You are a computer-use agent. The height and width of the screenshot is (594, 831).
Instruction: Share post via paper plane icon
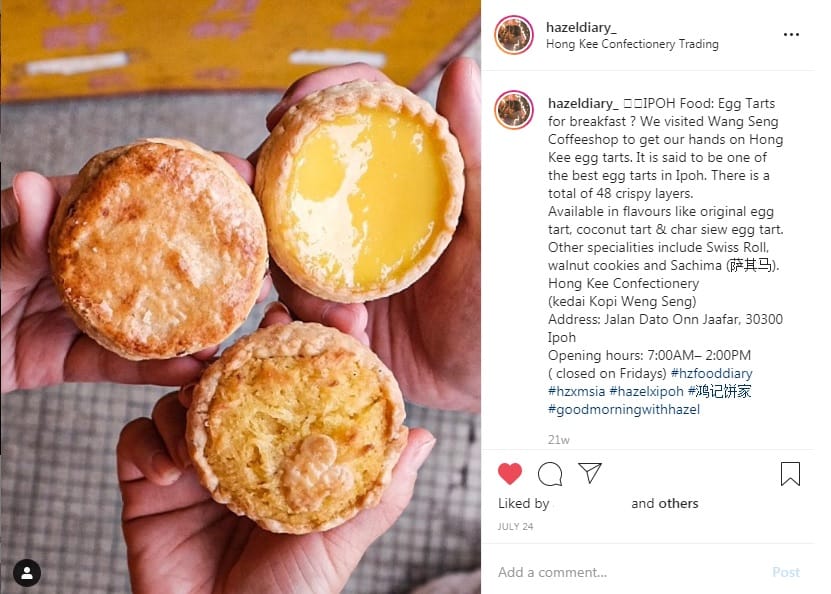pyautogui.click(x=590, y=473)
